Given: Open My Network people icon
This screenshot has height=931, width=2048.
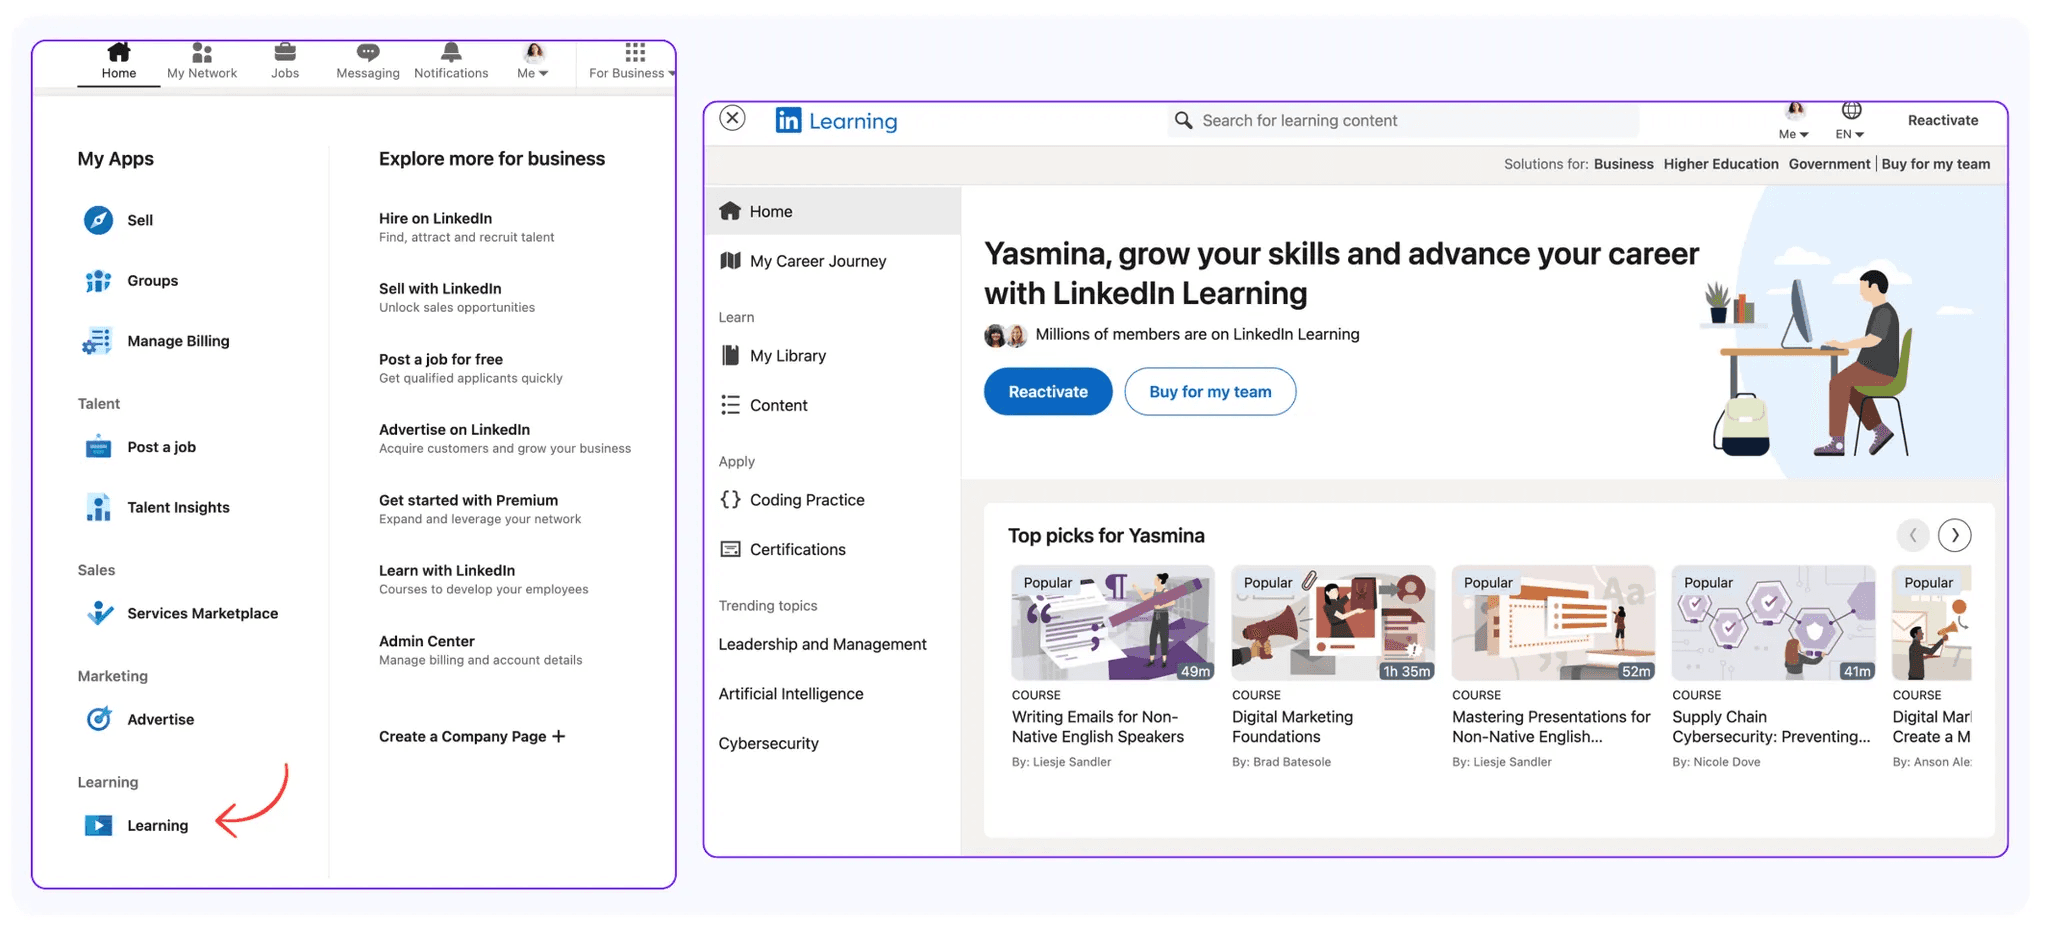Looking at the screenshot, I should click(x=202, y=52).
